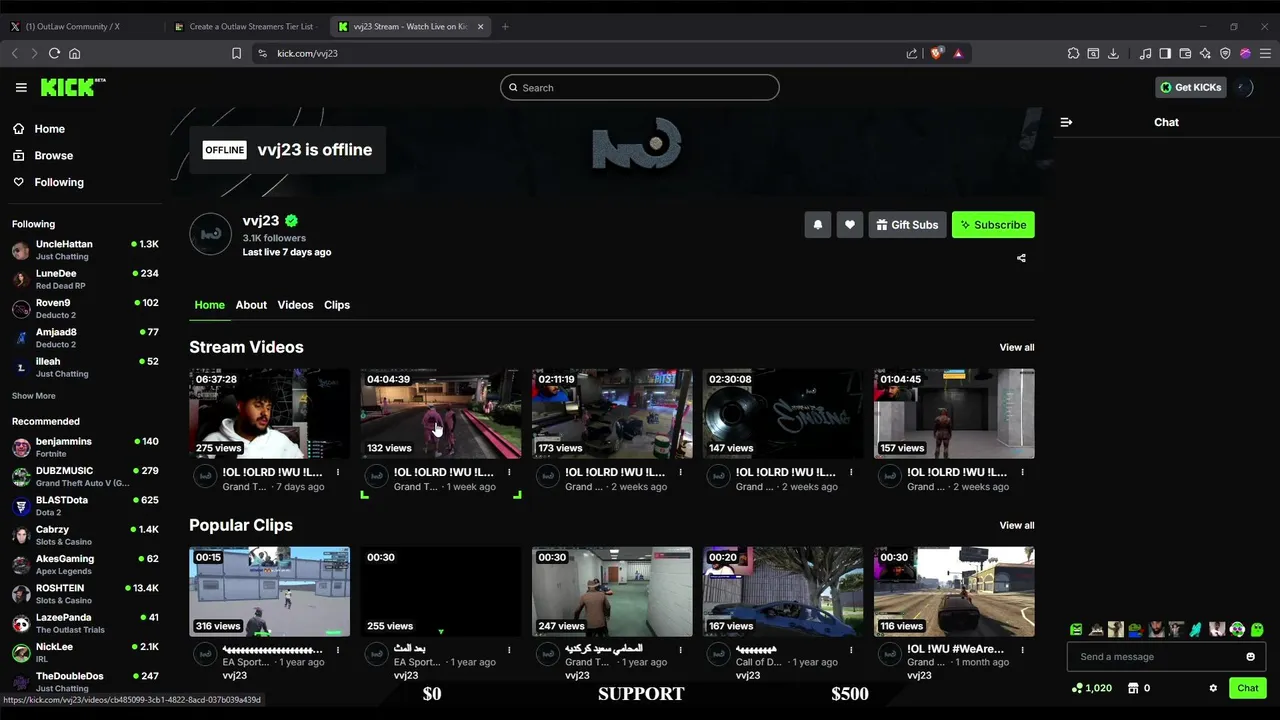Open options menu for the 116 views clip
This screenshot has height=720, width=1280.
point(1022,650)
